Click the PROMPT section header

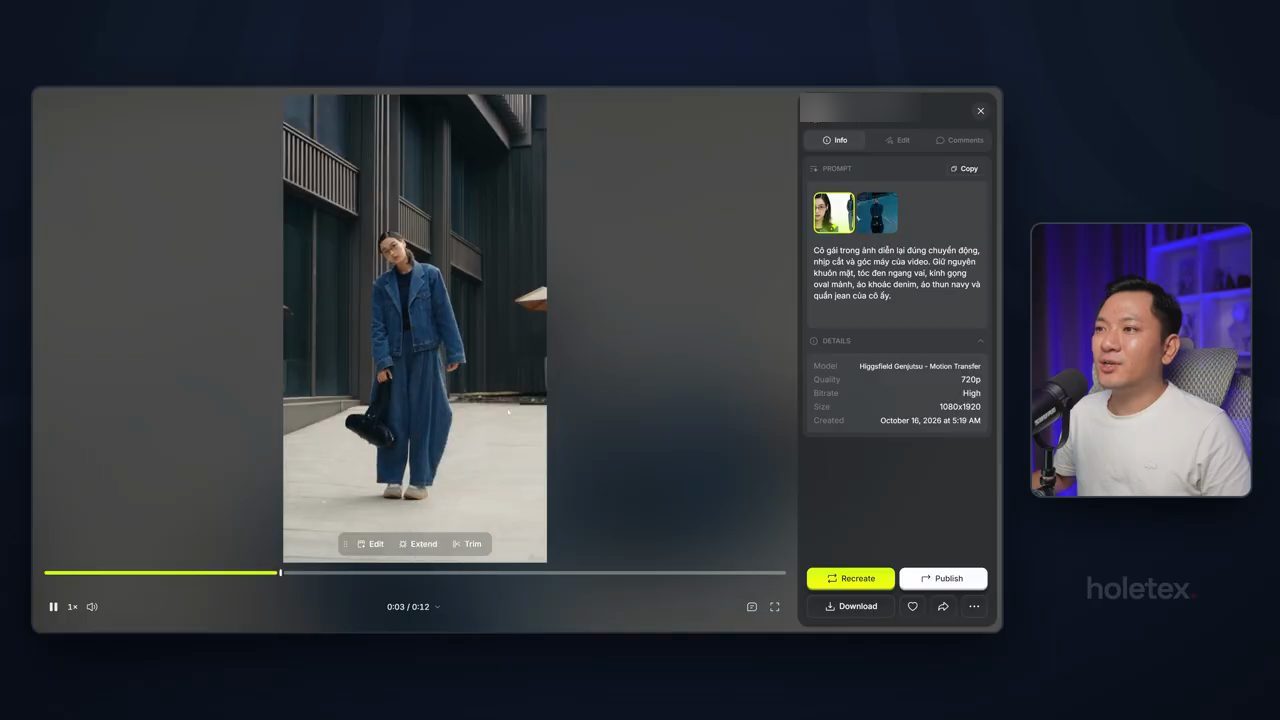click(x=831, y=169)
